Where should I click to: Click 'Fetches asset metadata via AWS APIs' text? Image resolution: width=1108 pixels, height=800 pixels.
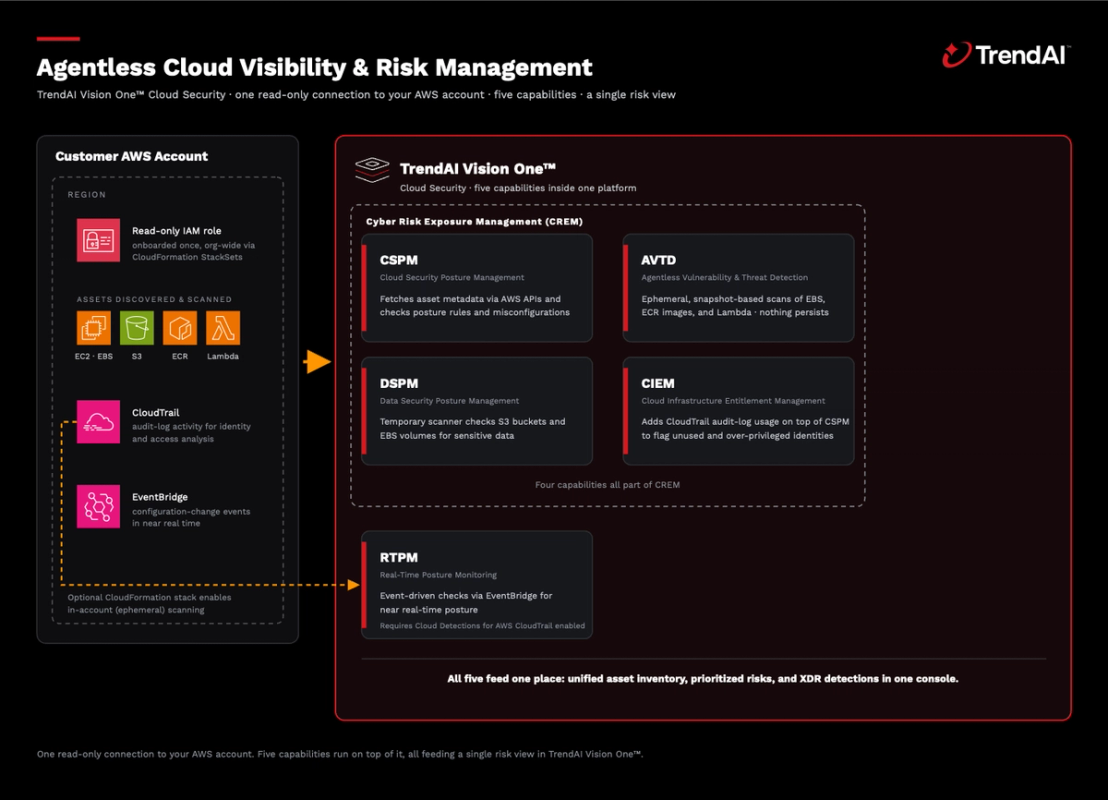pos(470,299)
